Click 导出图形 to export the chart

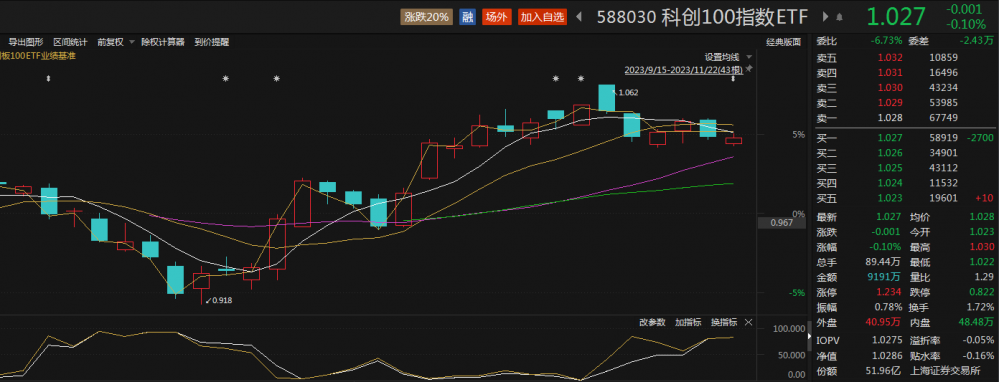pyautogui.click(x=25, y=43)
